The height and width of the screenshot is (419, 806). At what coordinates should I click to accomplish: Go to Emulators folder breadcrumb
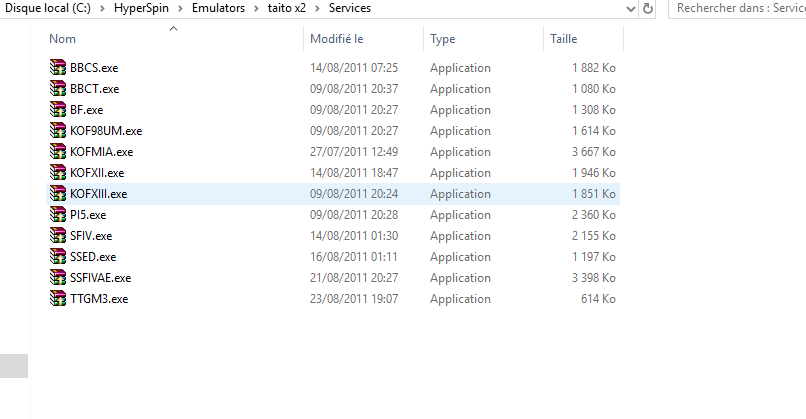point(218,8)
